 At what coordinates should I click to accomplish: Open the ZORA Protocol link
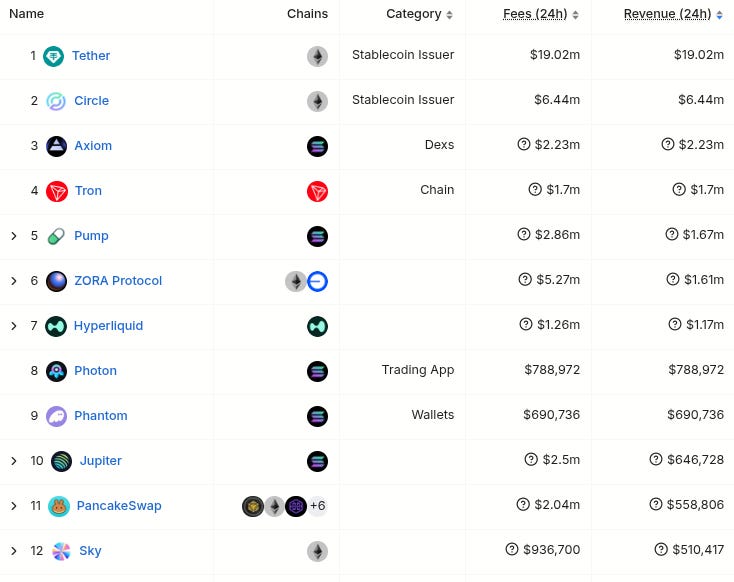118,280
